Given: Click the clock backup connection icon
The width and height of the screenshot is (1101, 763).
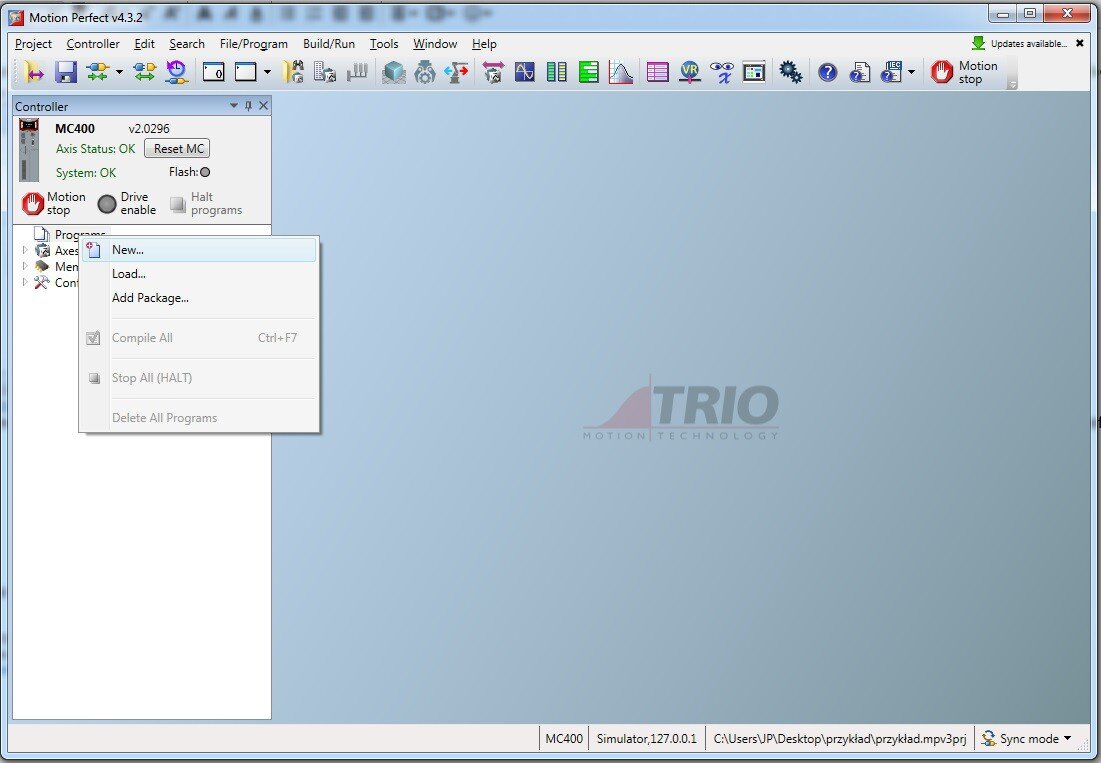Looking at the screenshot, I should pyautogui.click(x=176, y=72).
